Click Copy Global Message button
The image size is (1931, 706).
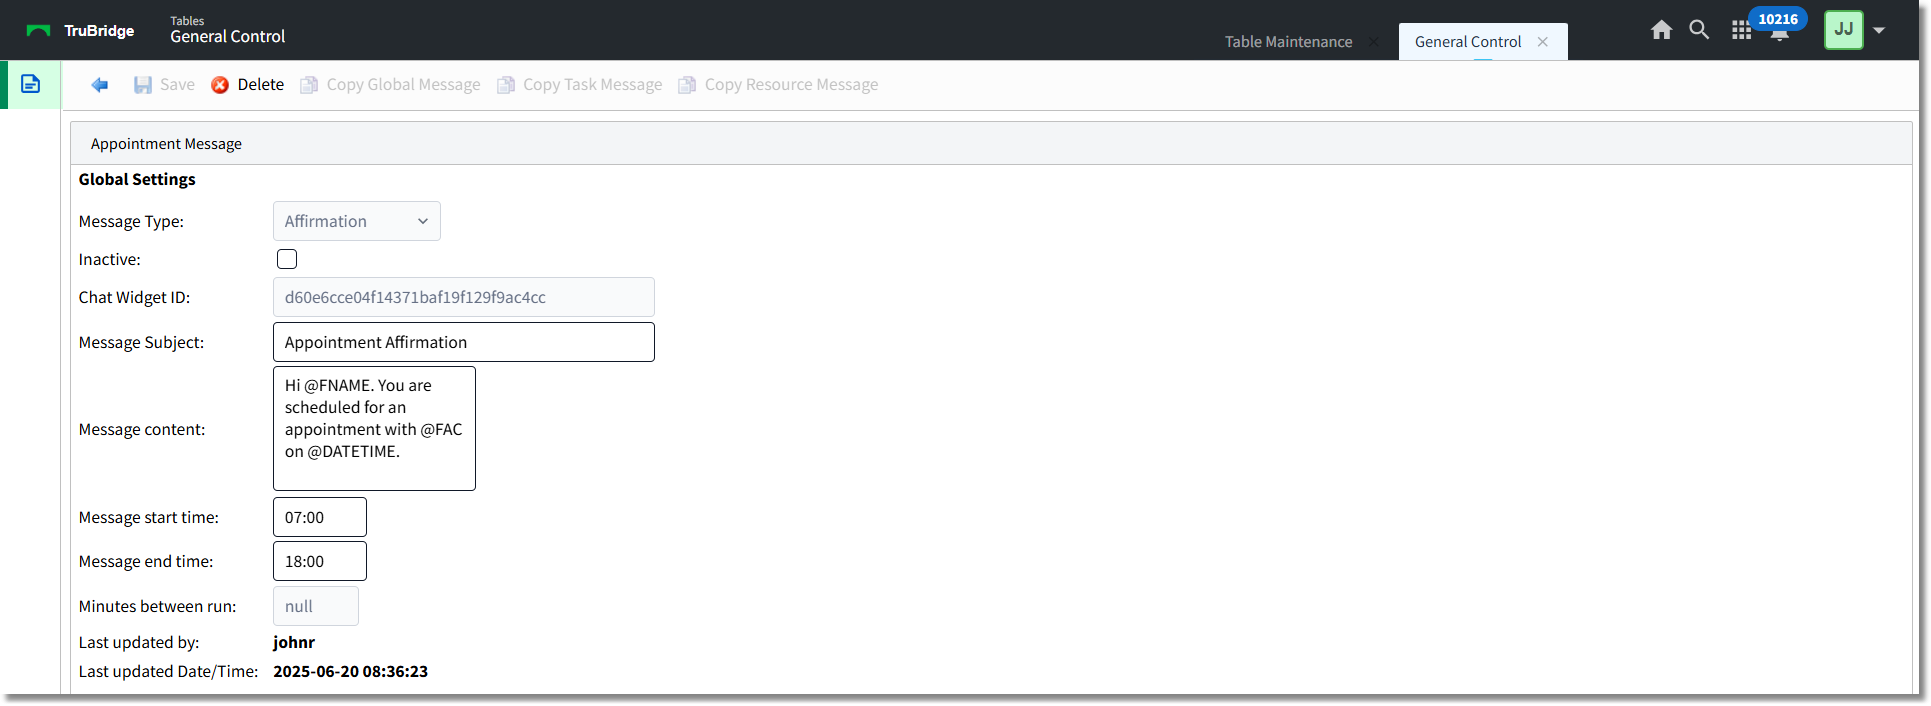pos(391,85)
